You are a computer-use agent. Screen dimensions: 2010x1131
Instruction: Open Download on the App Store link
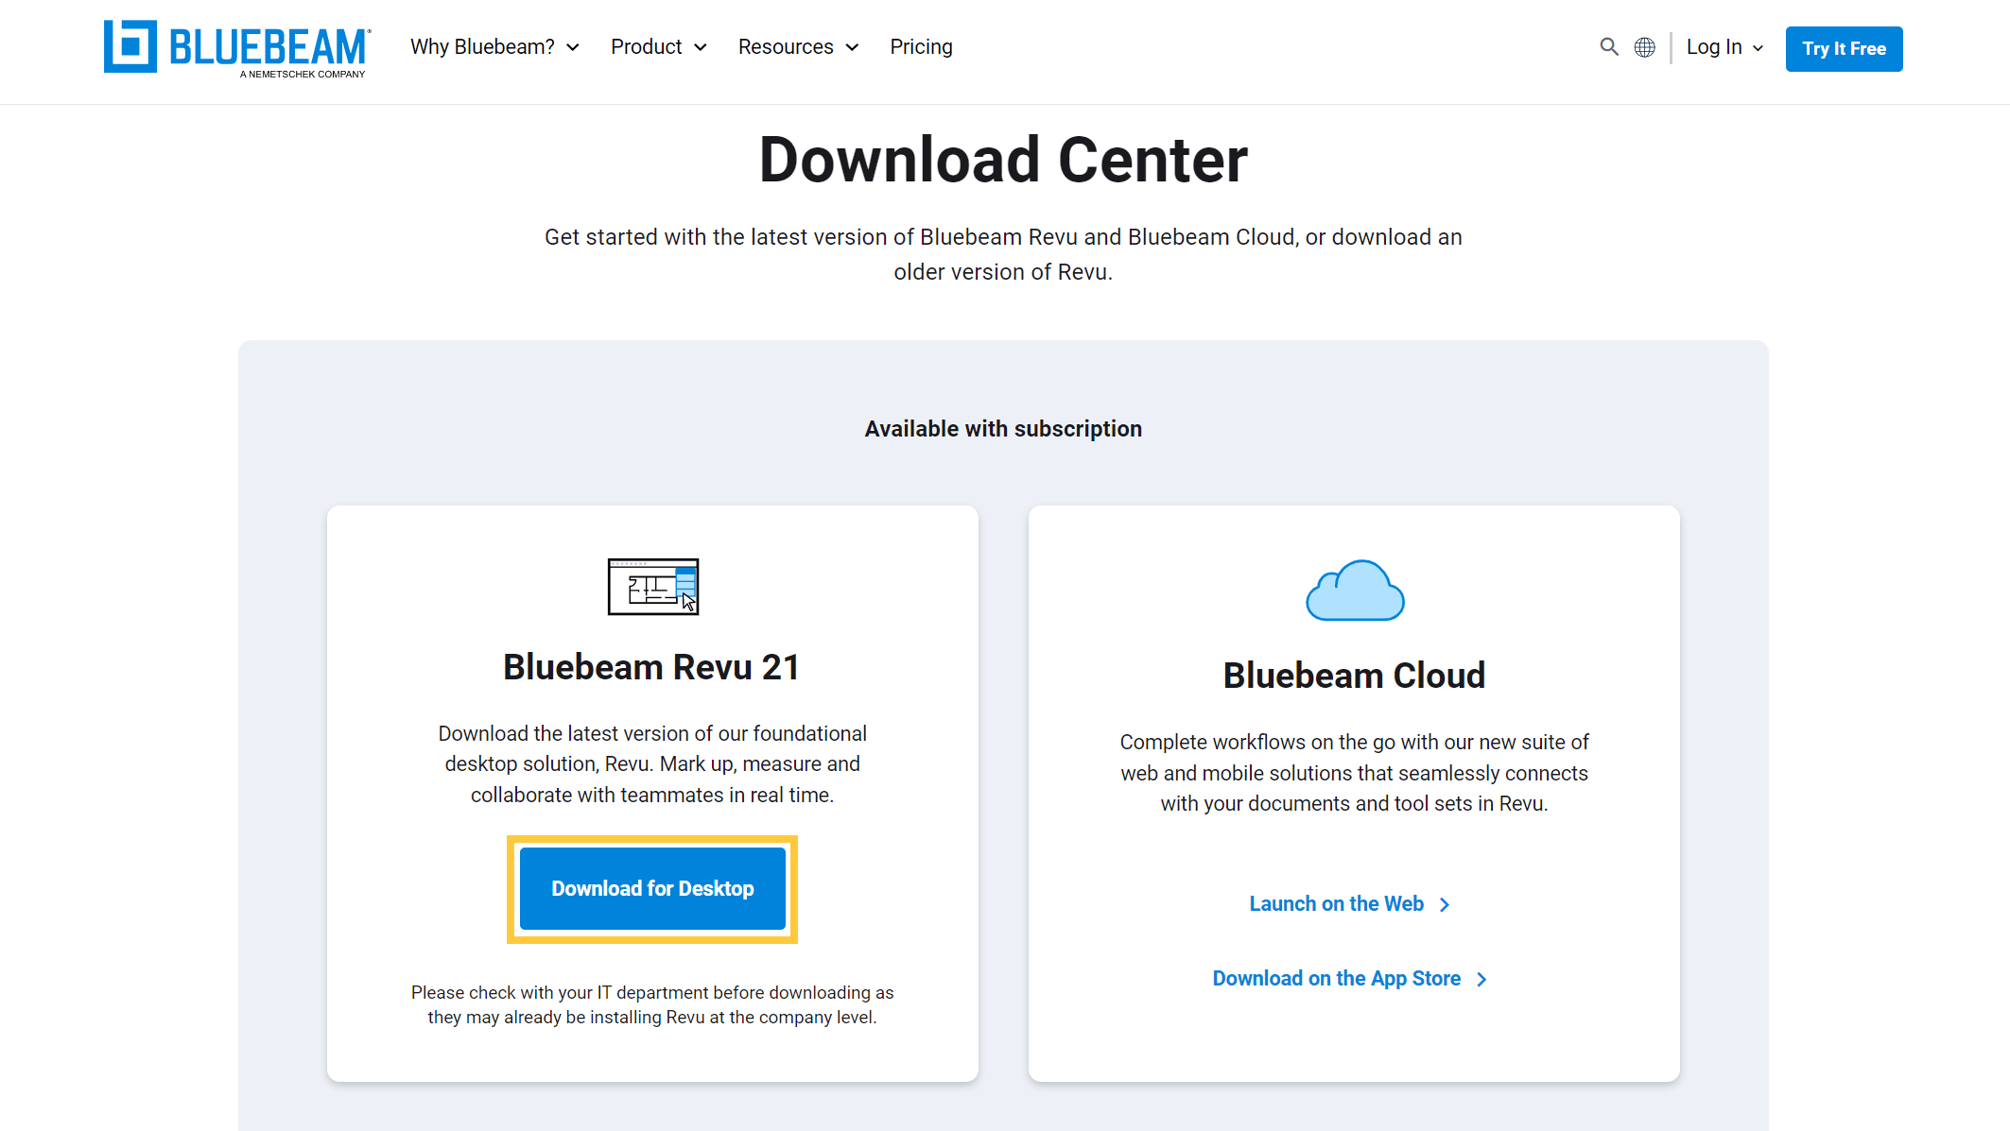[1336, 978]
